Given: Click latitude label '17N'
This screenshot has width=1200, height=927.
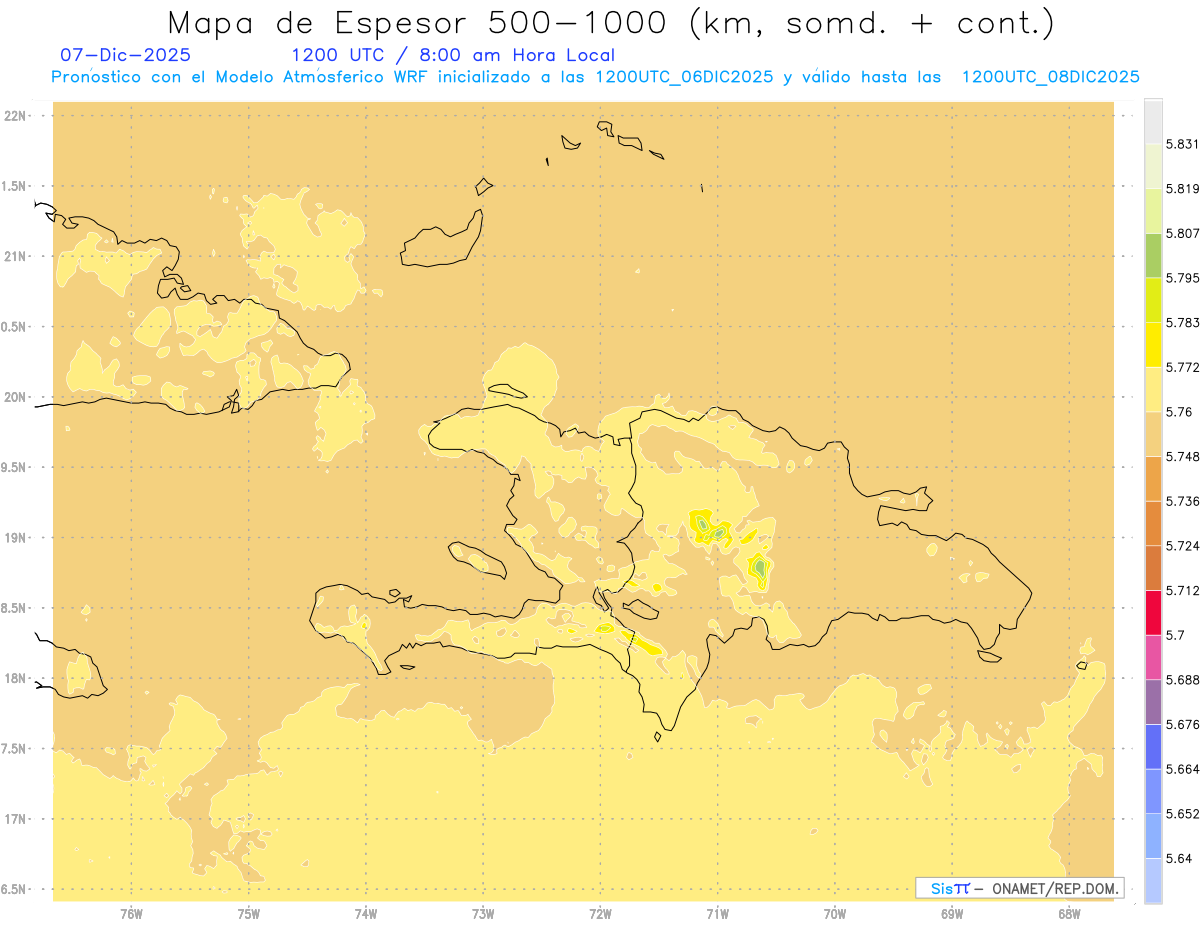Looking at the screenshot, I should pos(15,819).
